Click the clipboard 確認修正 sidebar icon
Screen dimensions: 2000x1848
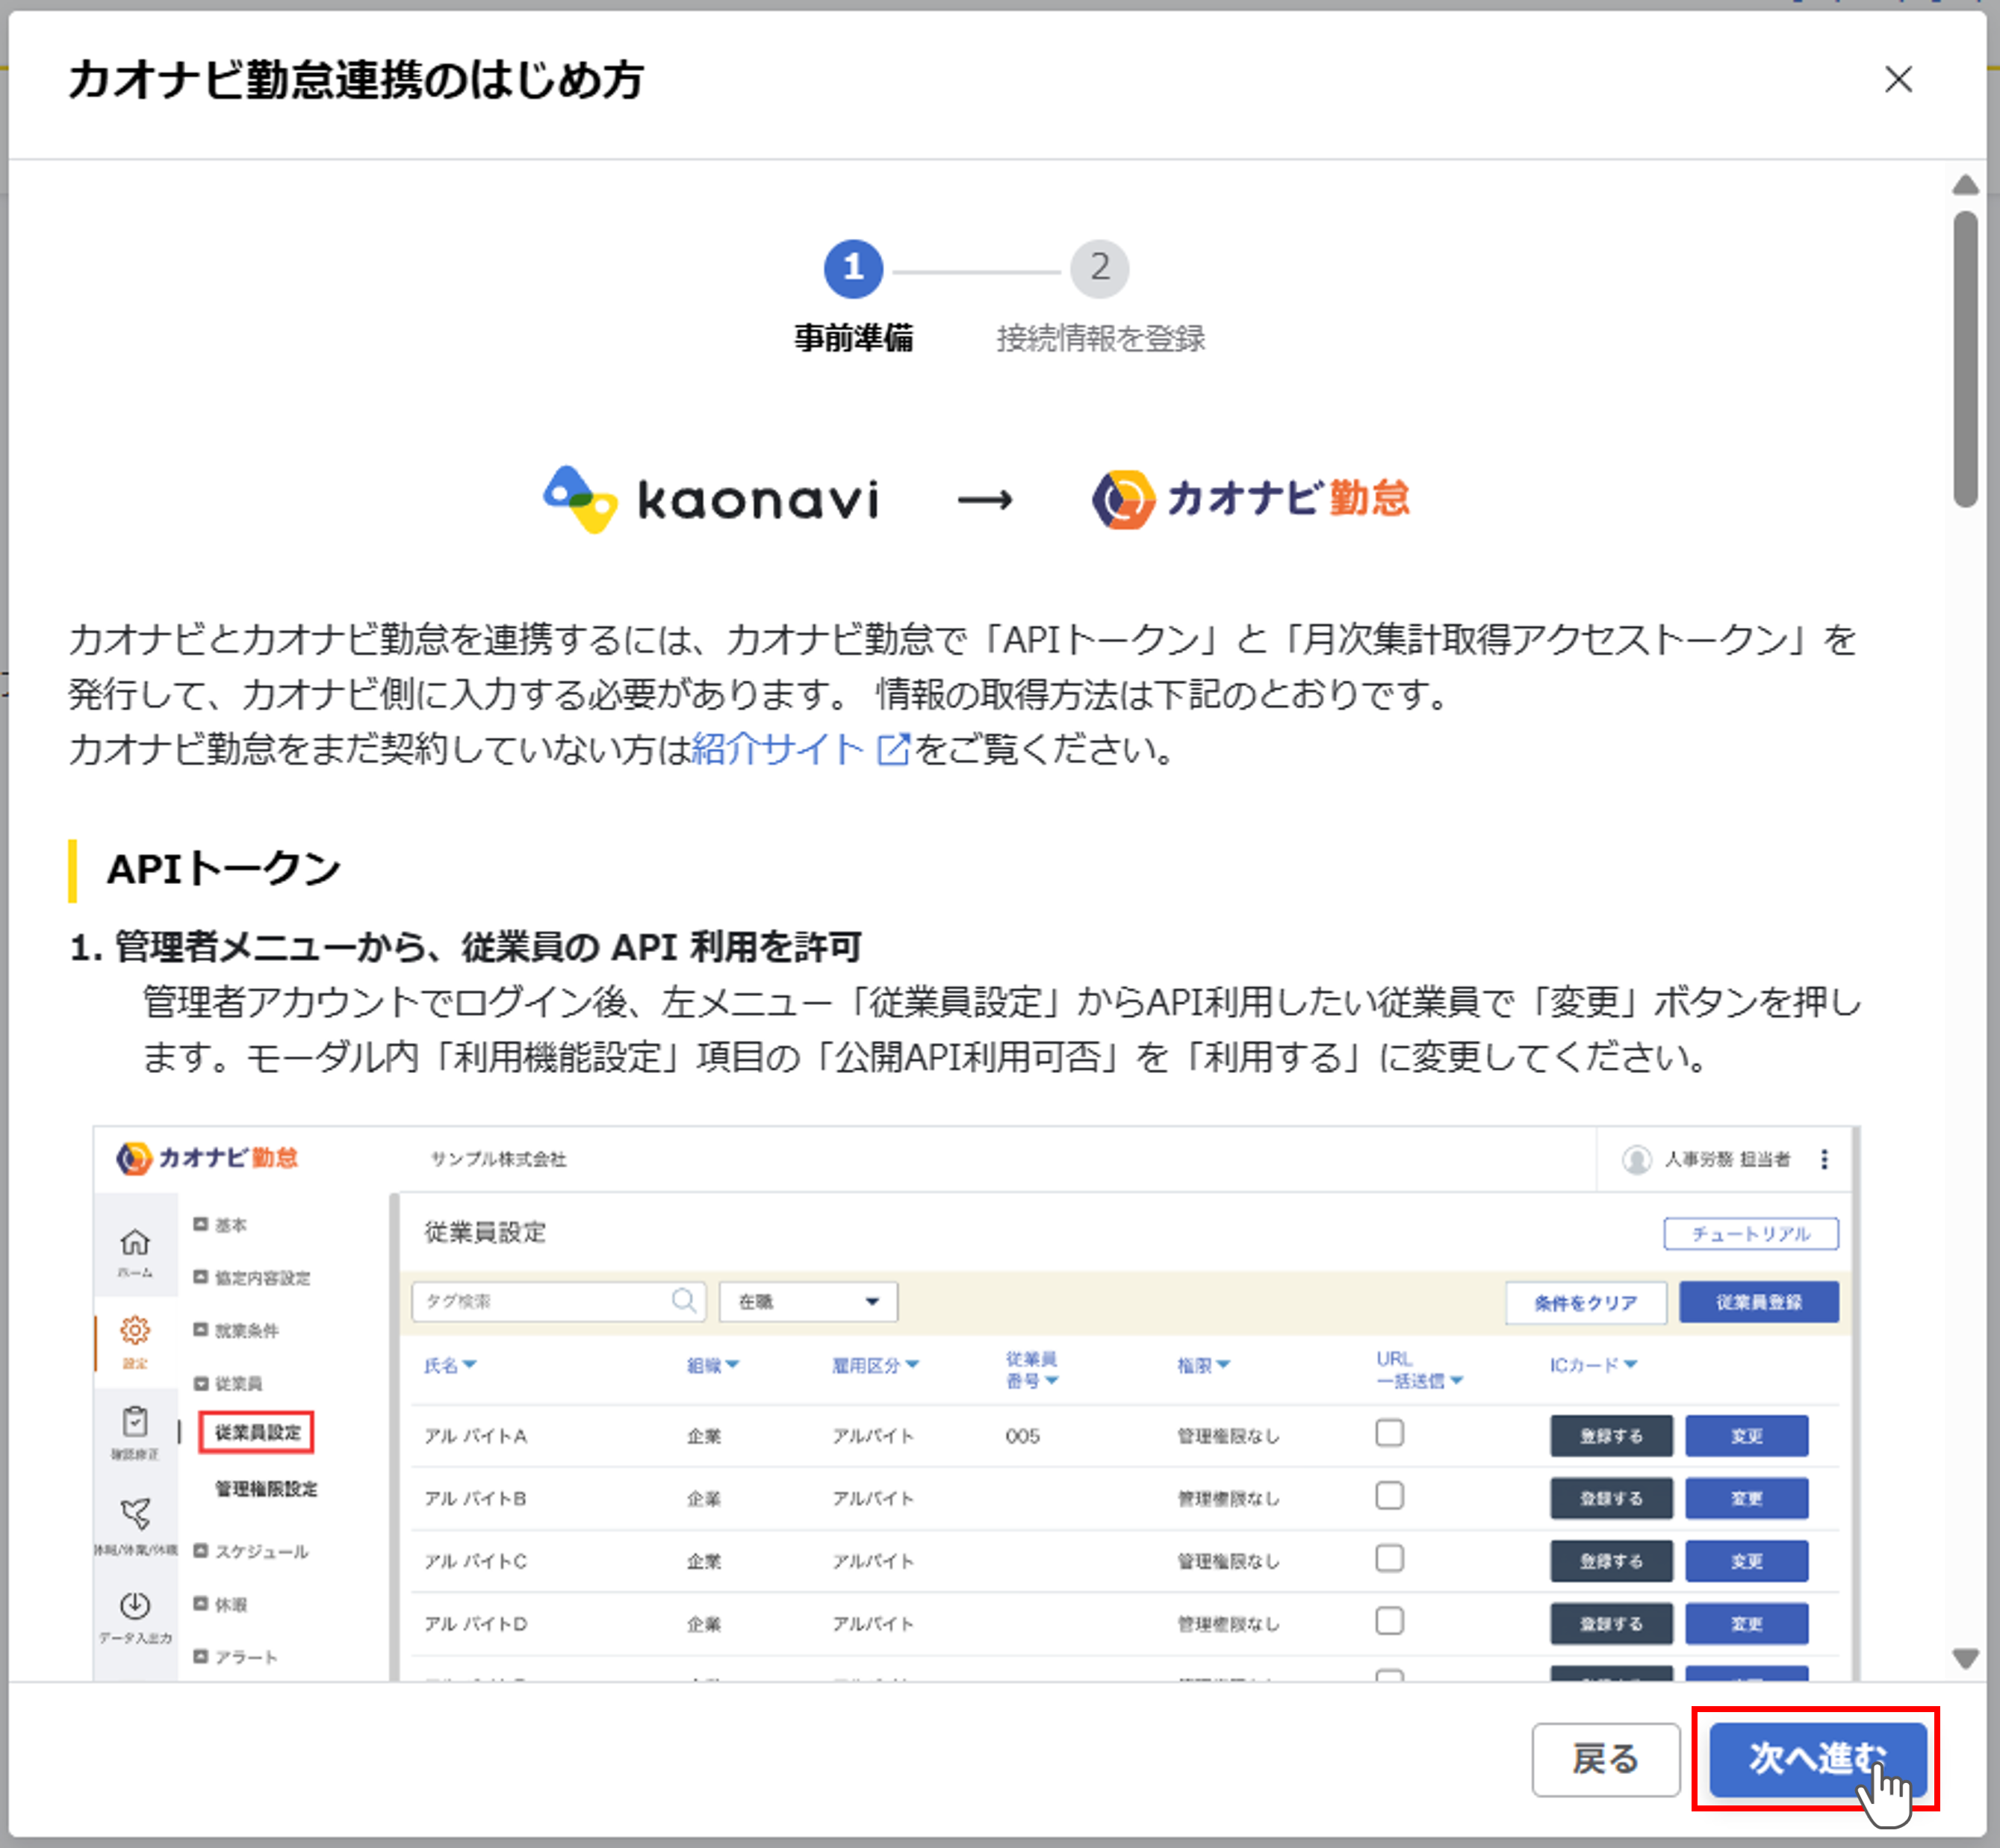(135, 1421)
